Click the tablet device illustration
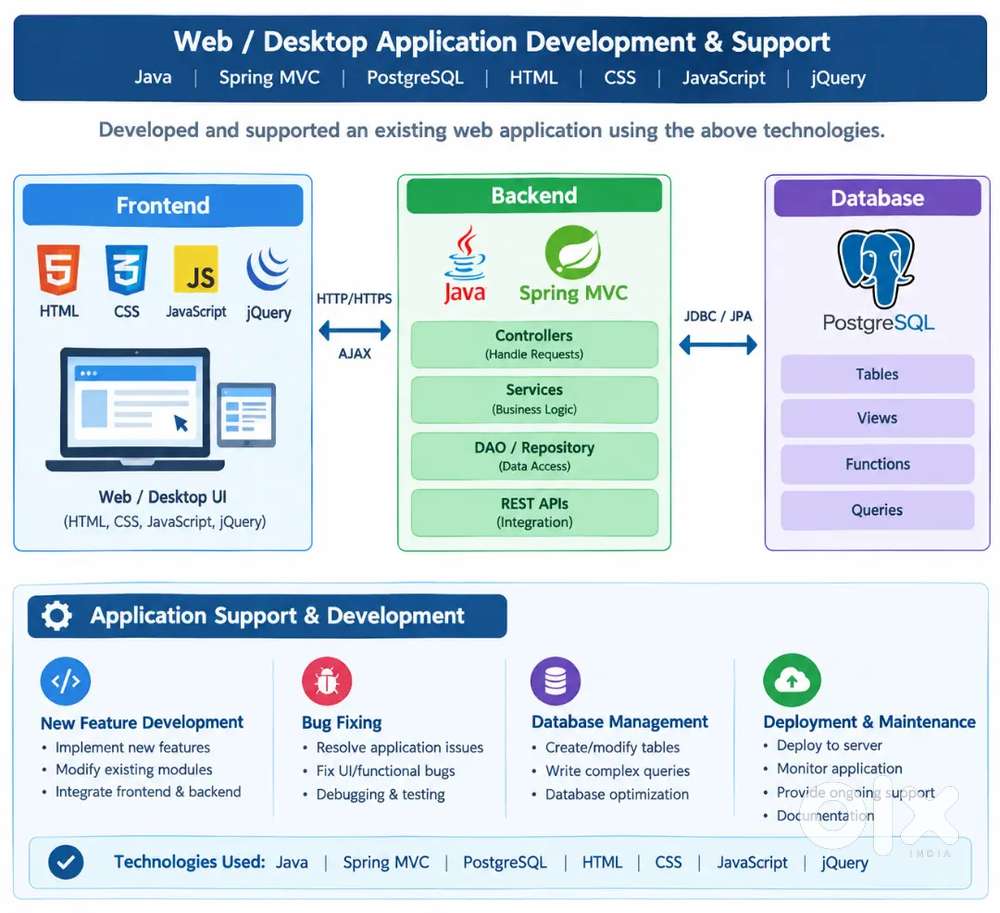Image resolution: width=1000 pixels, height=913 pixels. tap(246, 415)
